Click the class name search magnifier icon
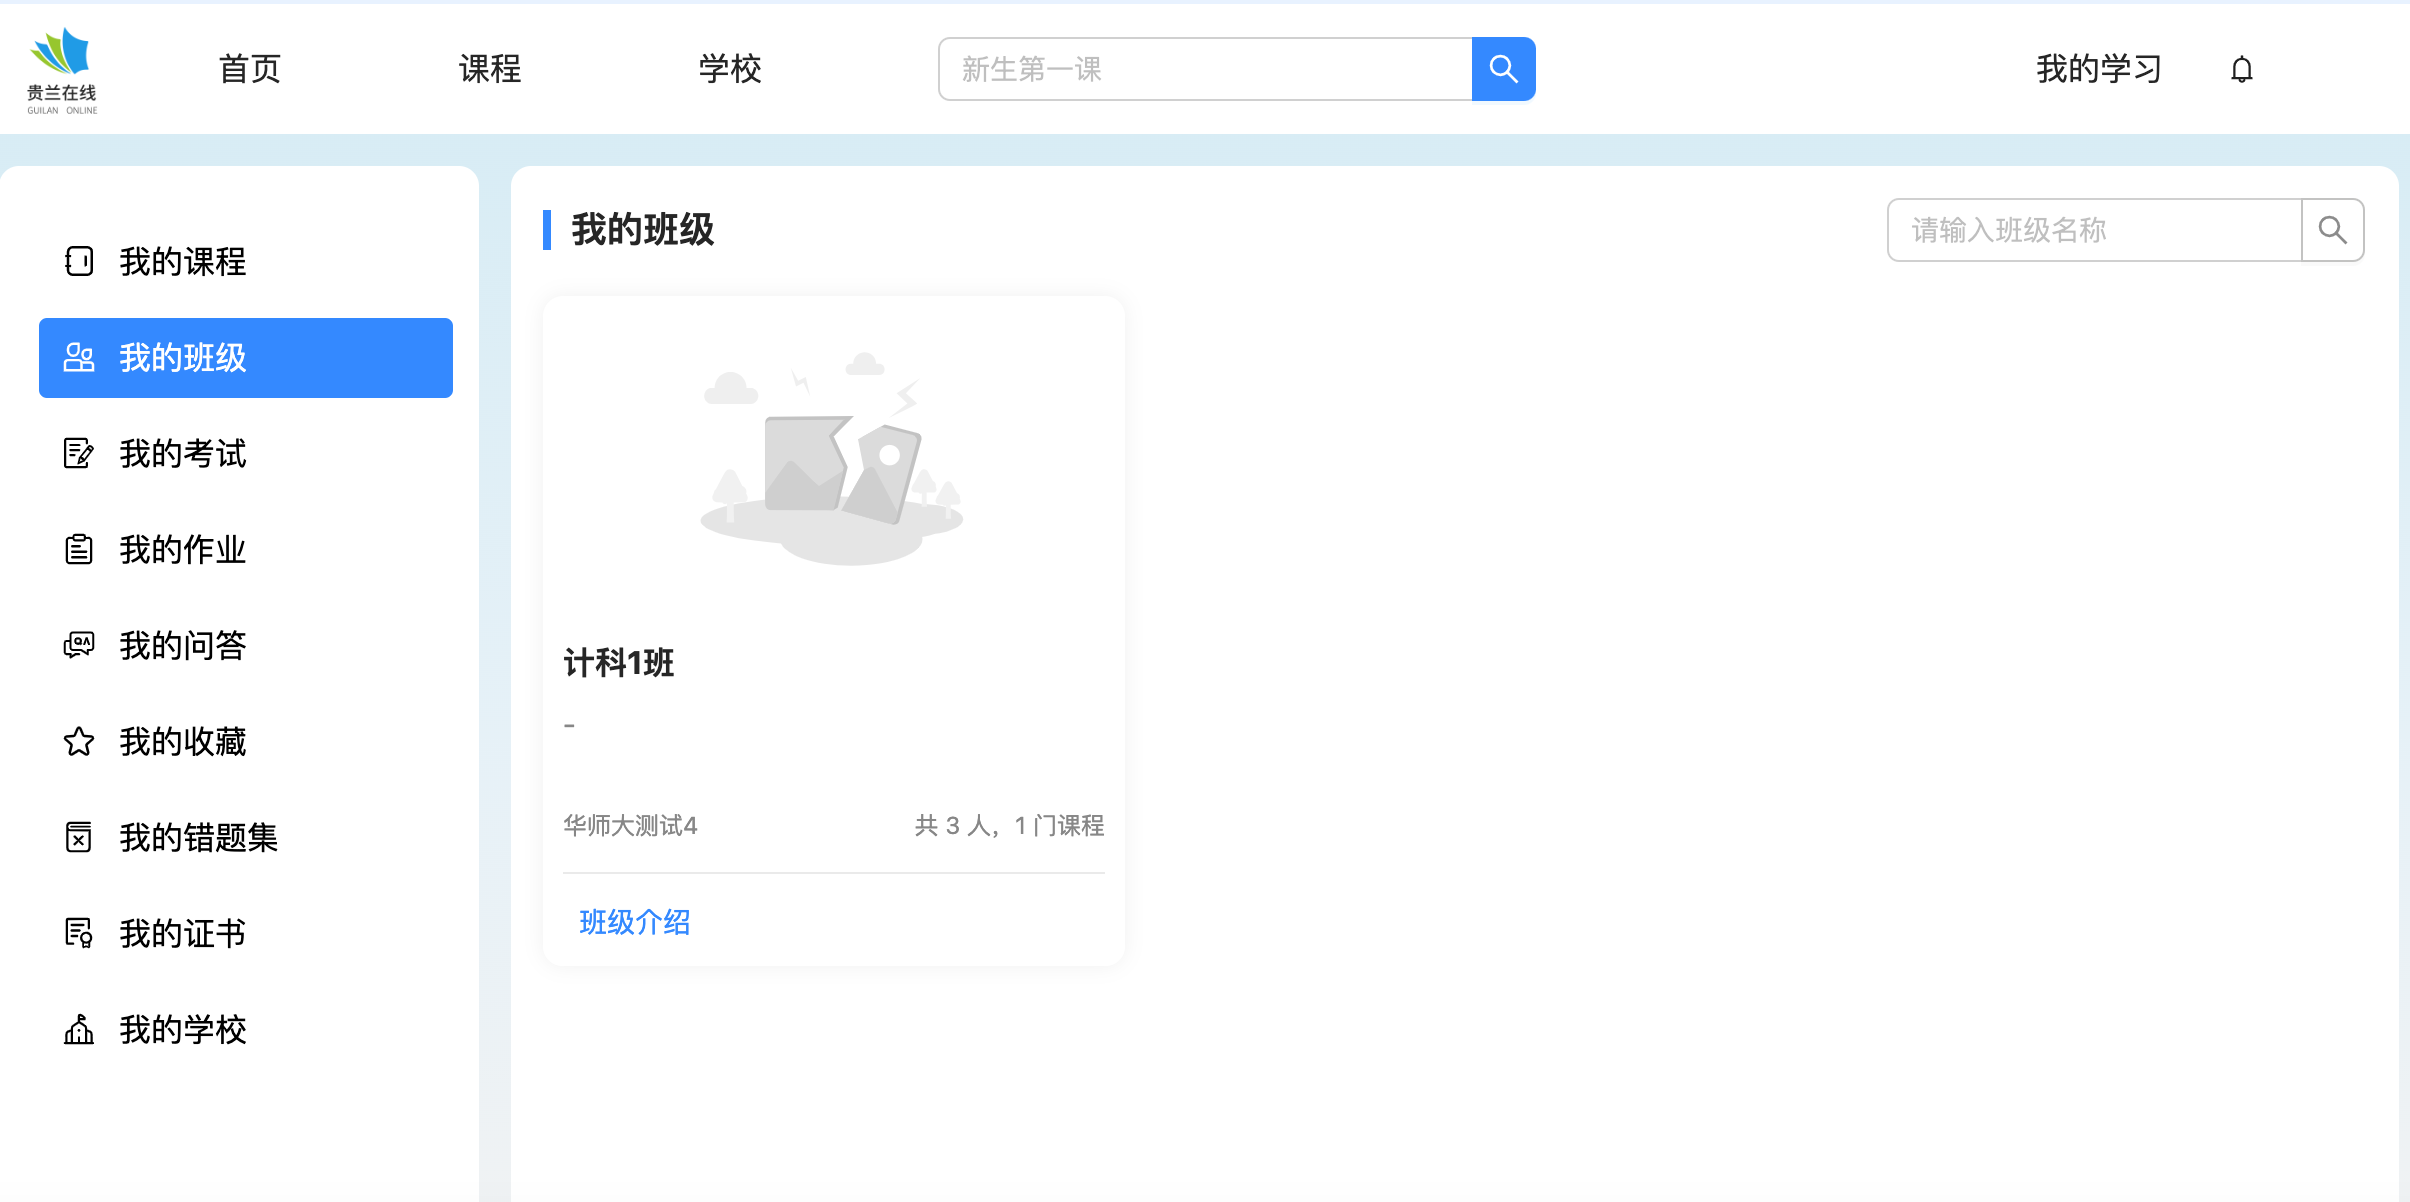The height and width of the screenshot is (1202, 2410). point(2332,230)
